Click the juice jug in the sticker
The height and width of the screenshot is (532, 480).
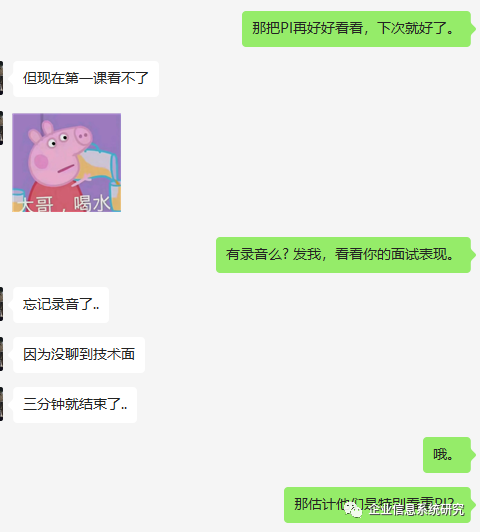tap(98, 163)
